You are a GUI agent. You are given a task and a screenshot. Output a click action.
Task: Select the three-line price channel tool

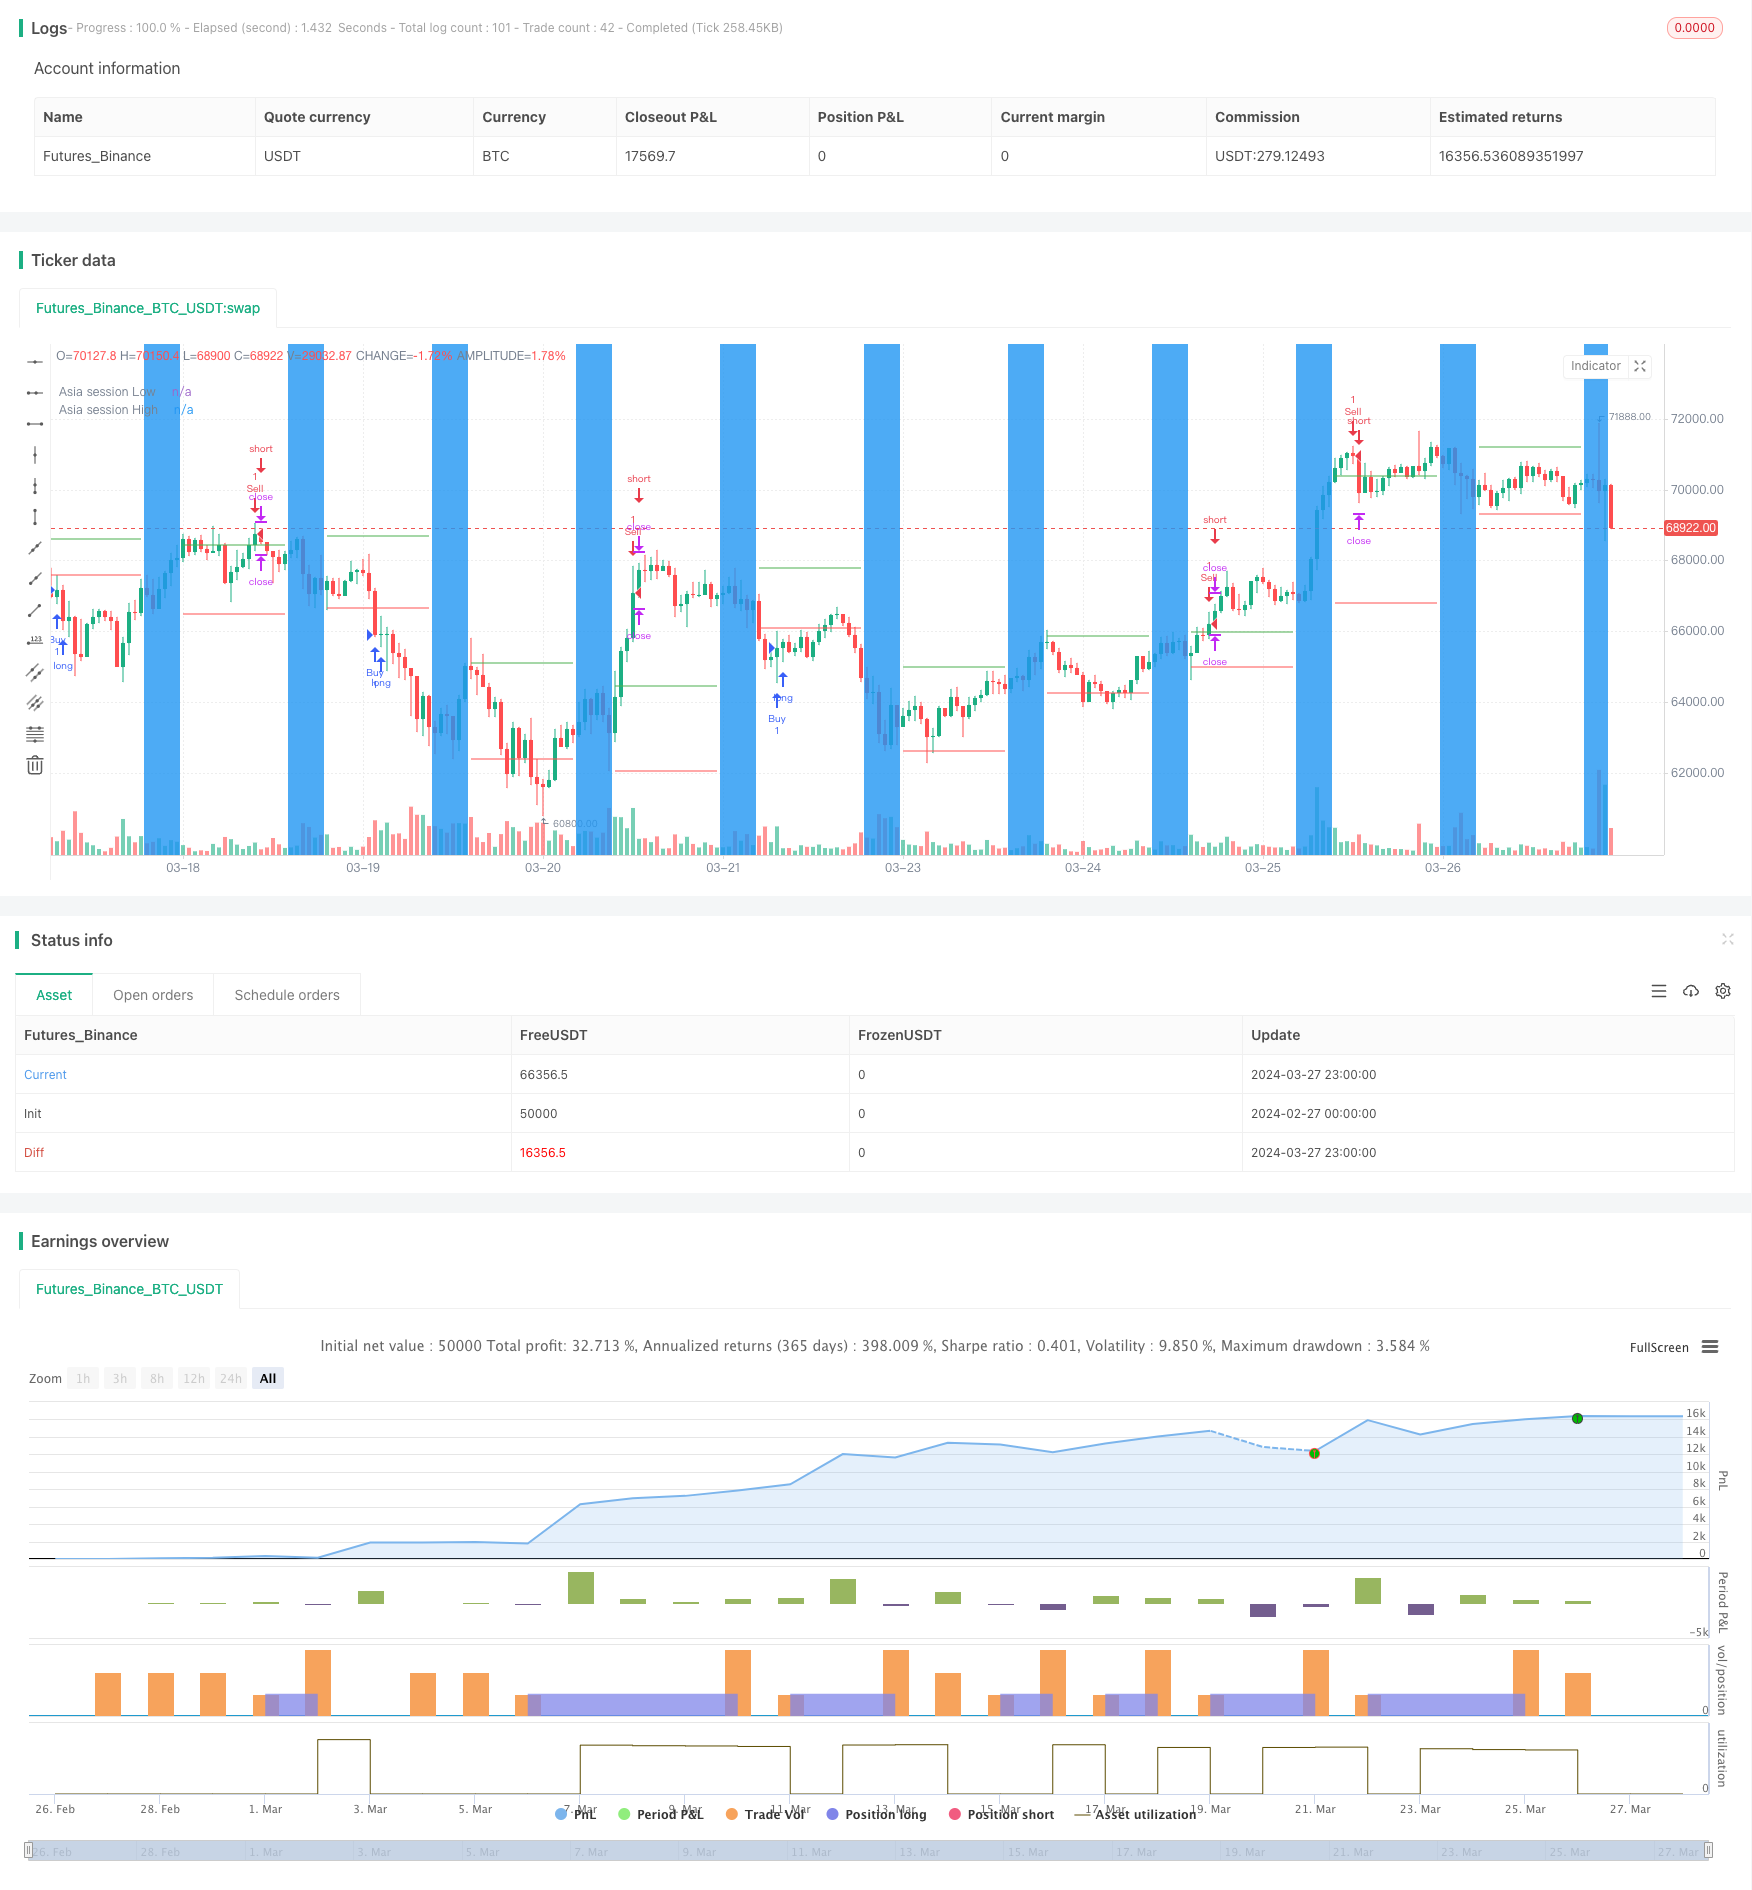(35, 703)
